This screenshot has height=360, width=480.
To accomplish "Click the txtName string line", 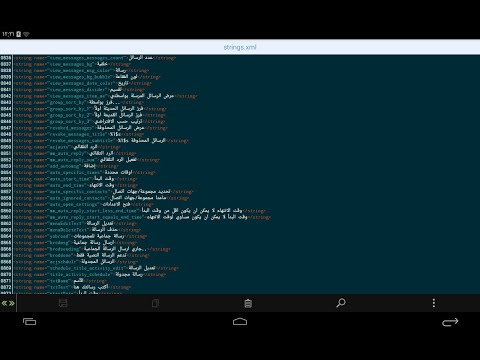I will point(61,281).
